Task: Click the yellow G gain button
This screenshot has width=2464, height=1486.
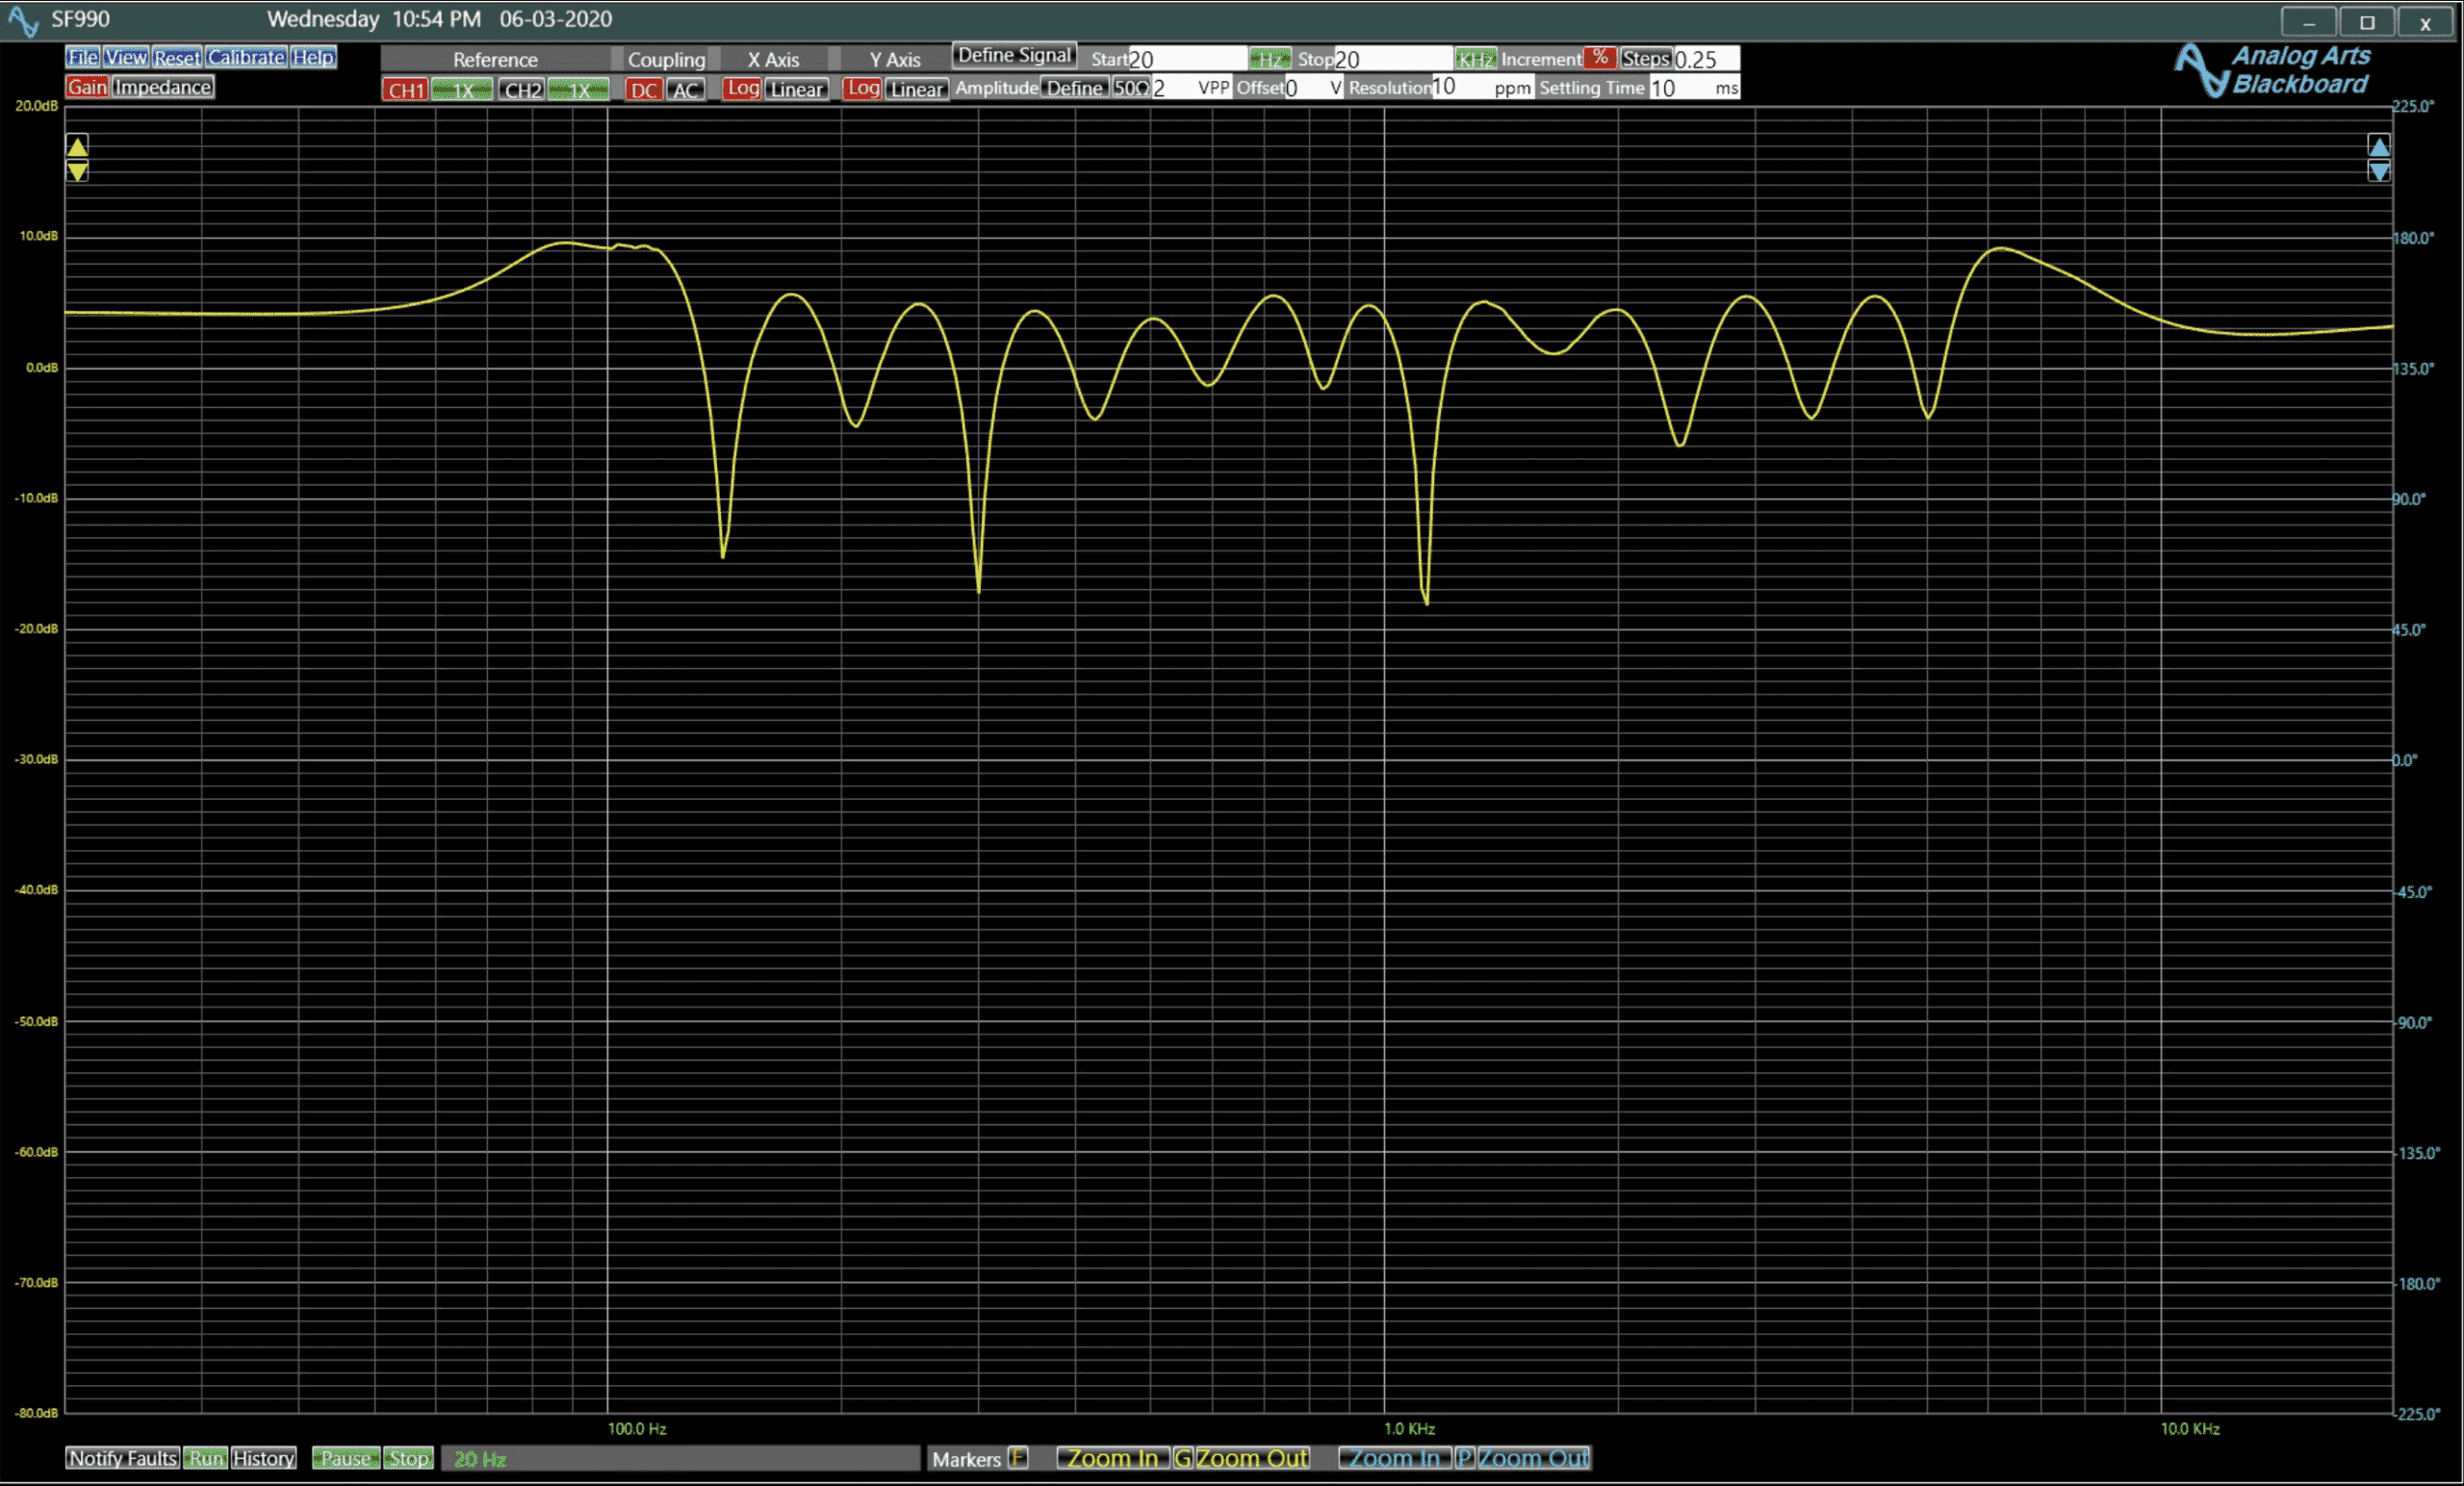Action: point(1183,1458)
